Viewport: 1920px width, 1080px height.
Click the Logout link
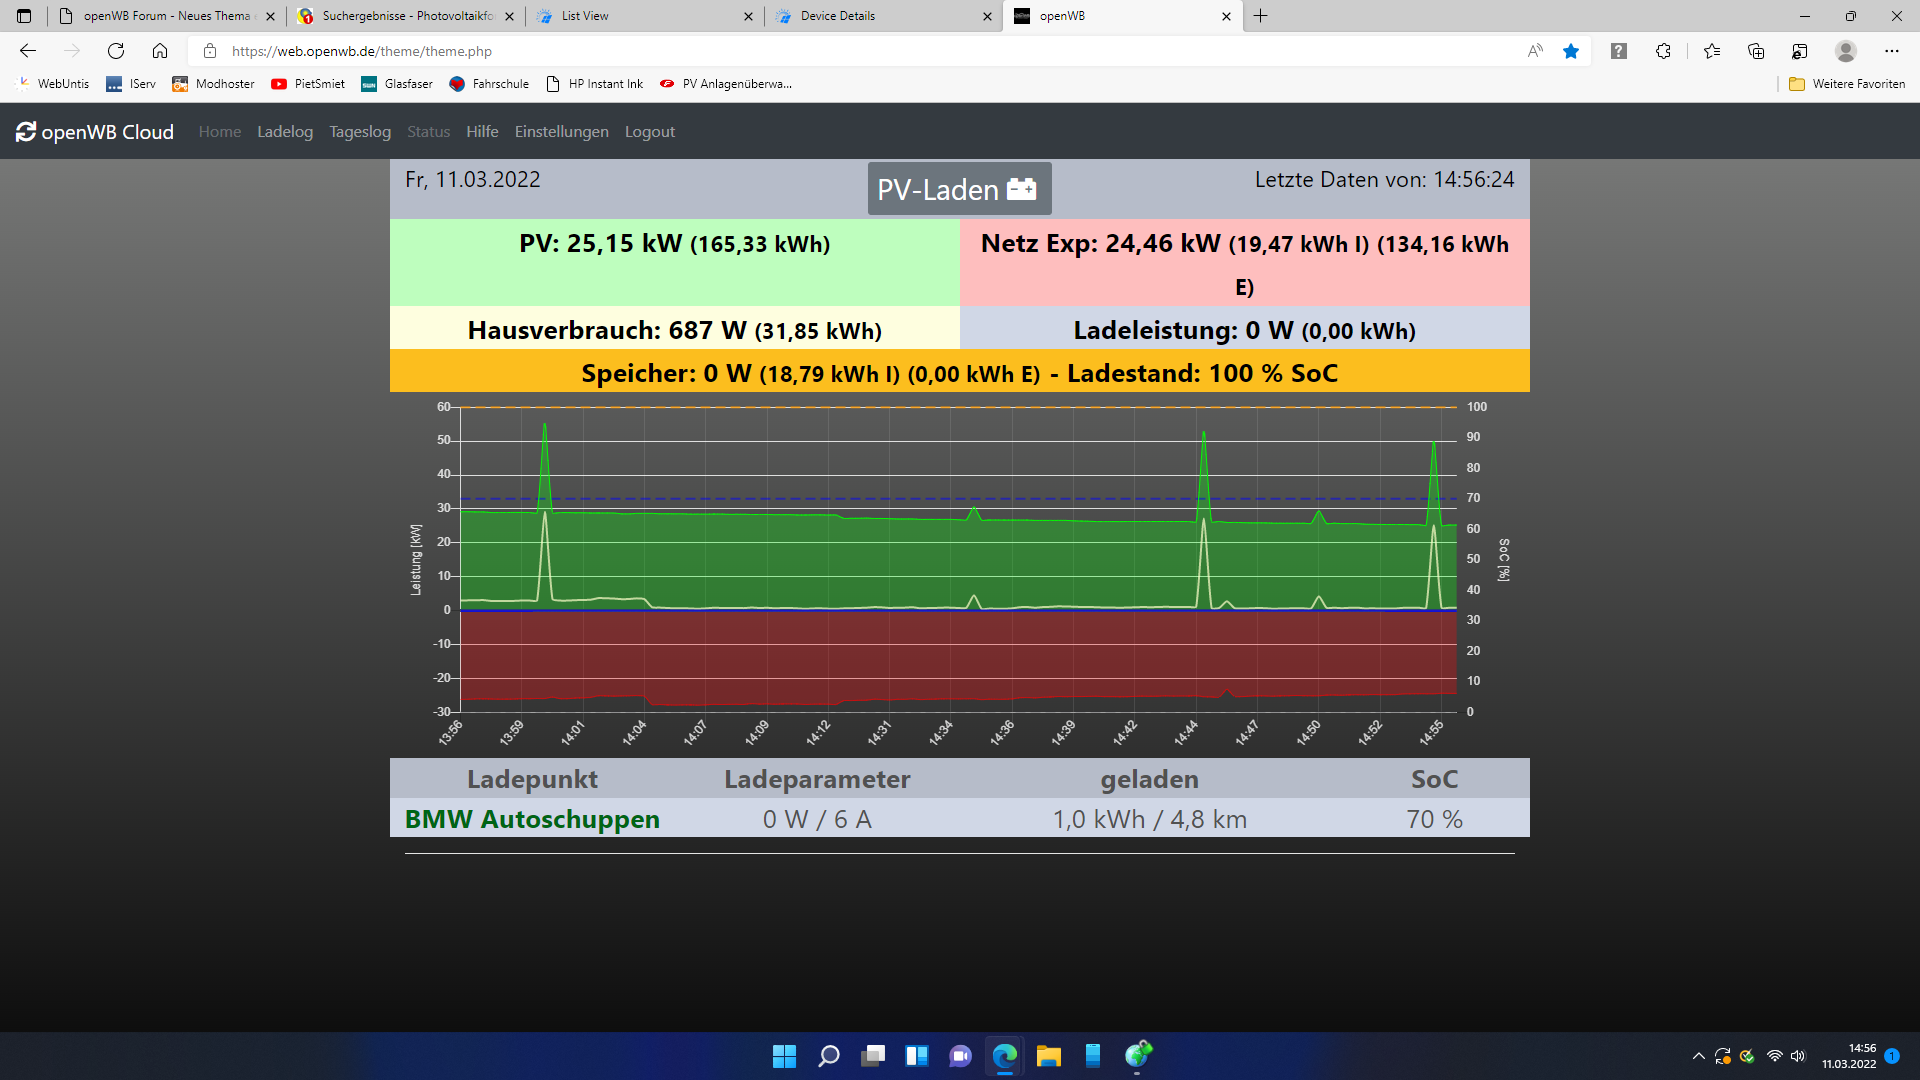649,132
